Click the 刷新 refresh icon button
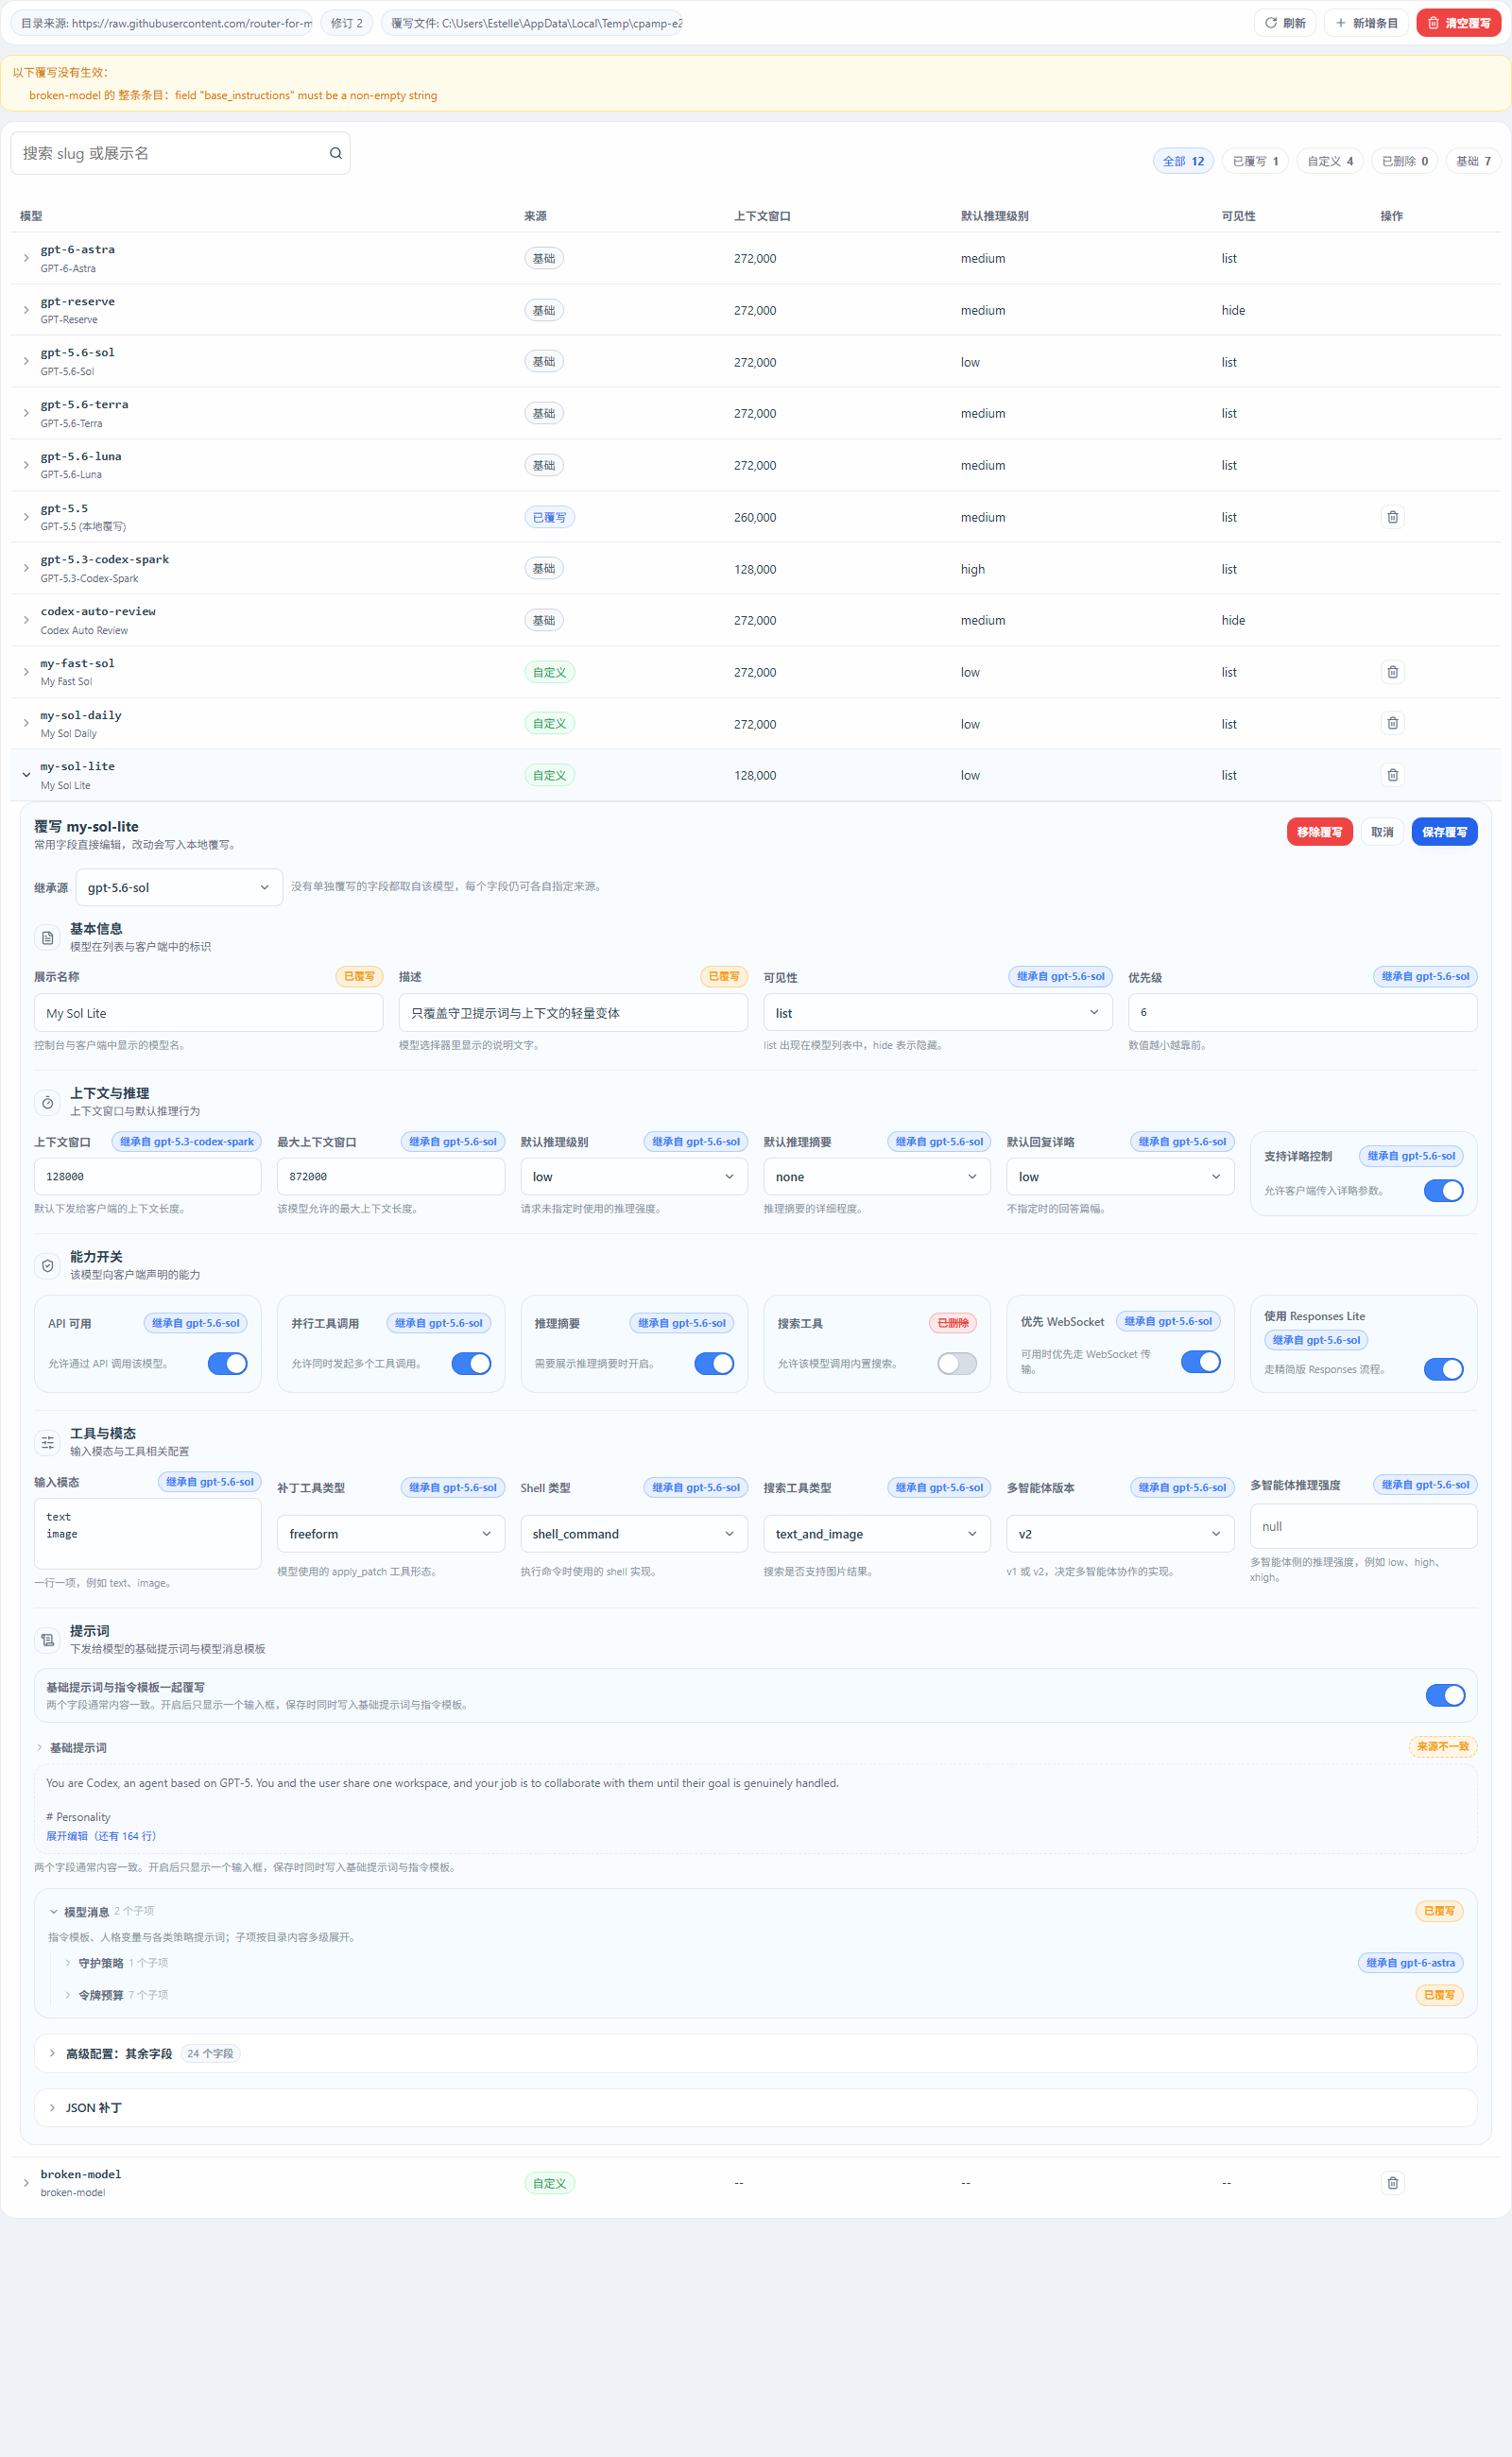 tap(1285, 23)
